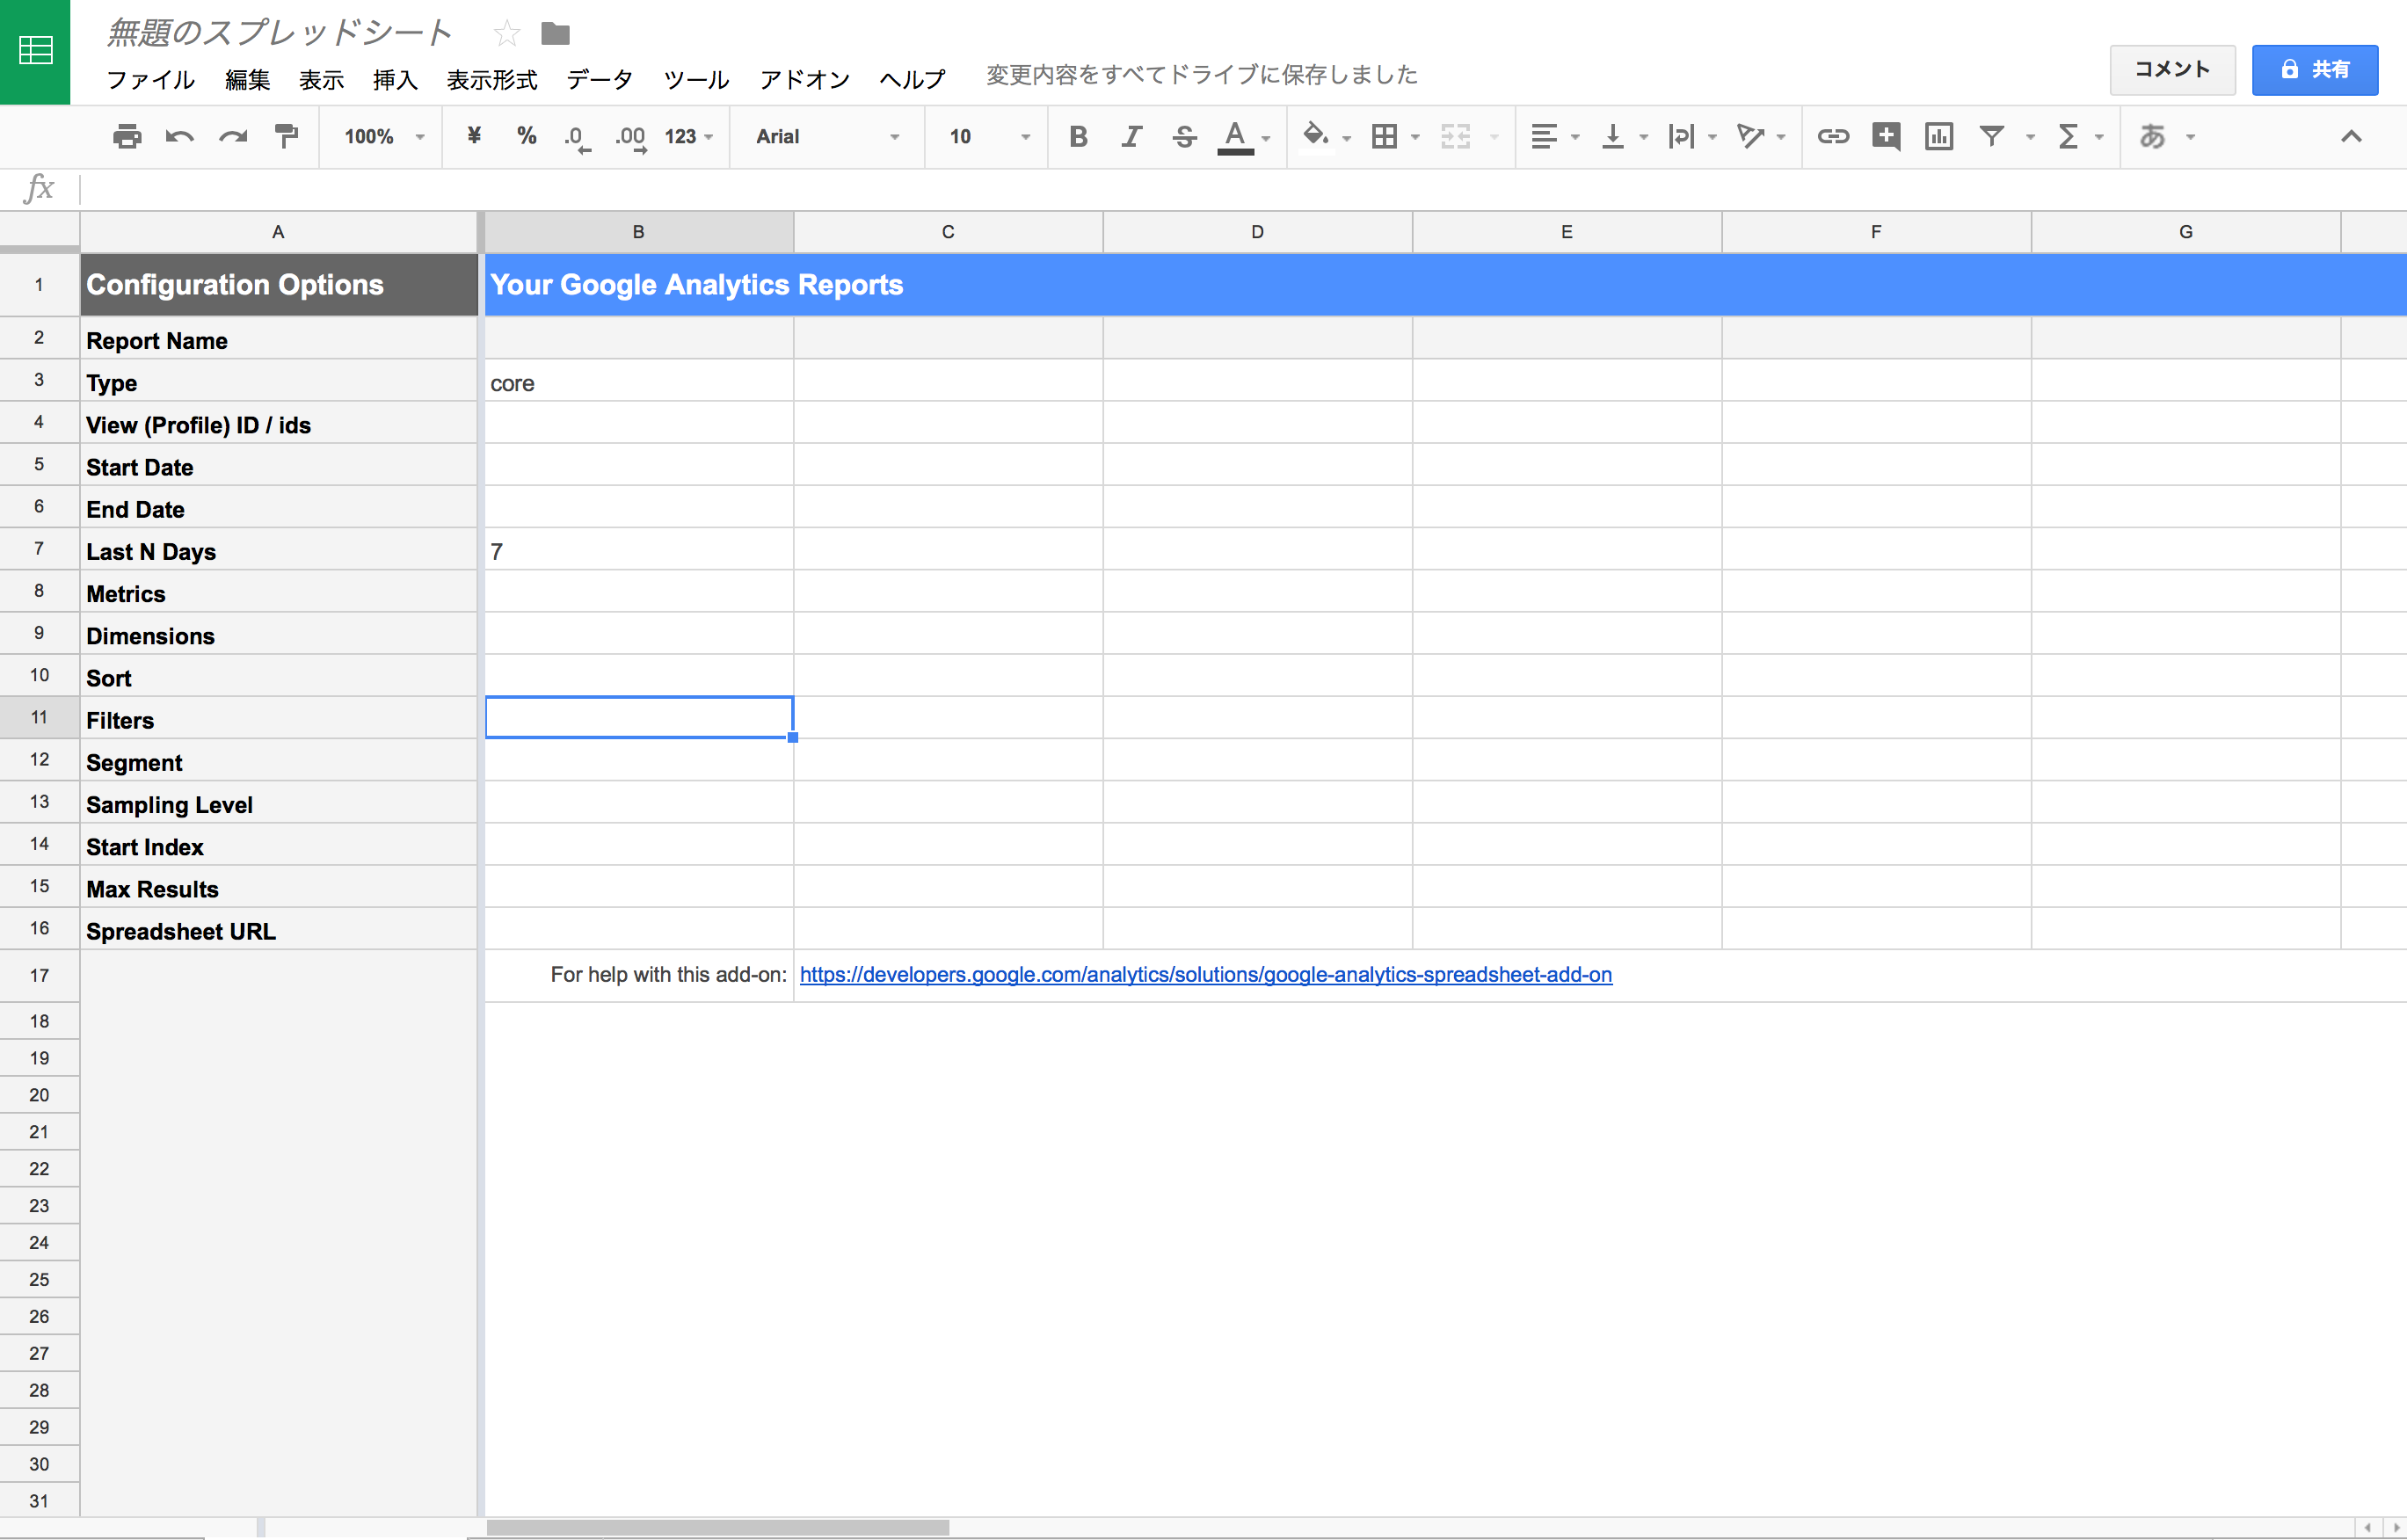Insert a chart from toolbar
This screenshot has height=1540, width=2407.
point(1939,136)
